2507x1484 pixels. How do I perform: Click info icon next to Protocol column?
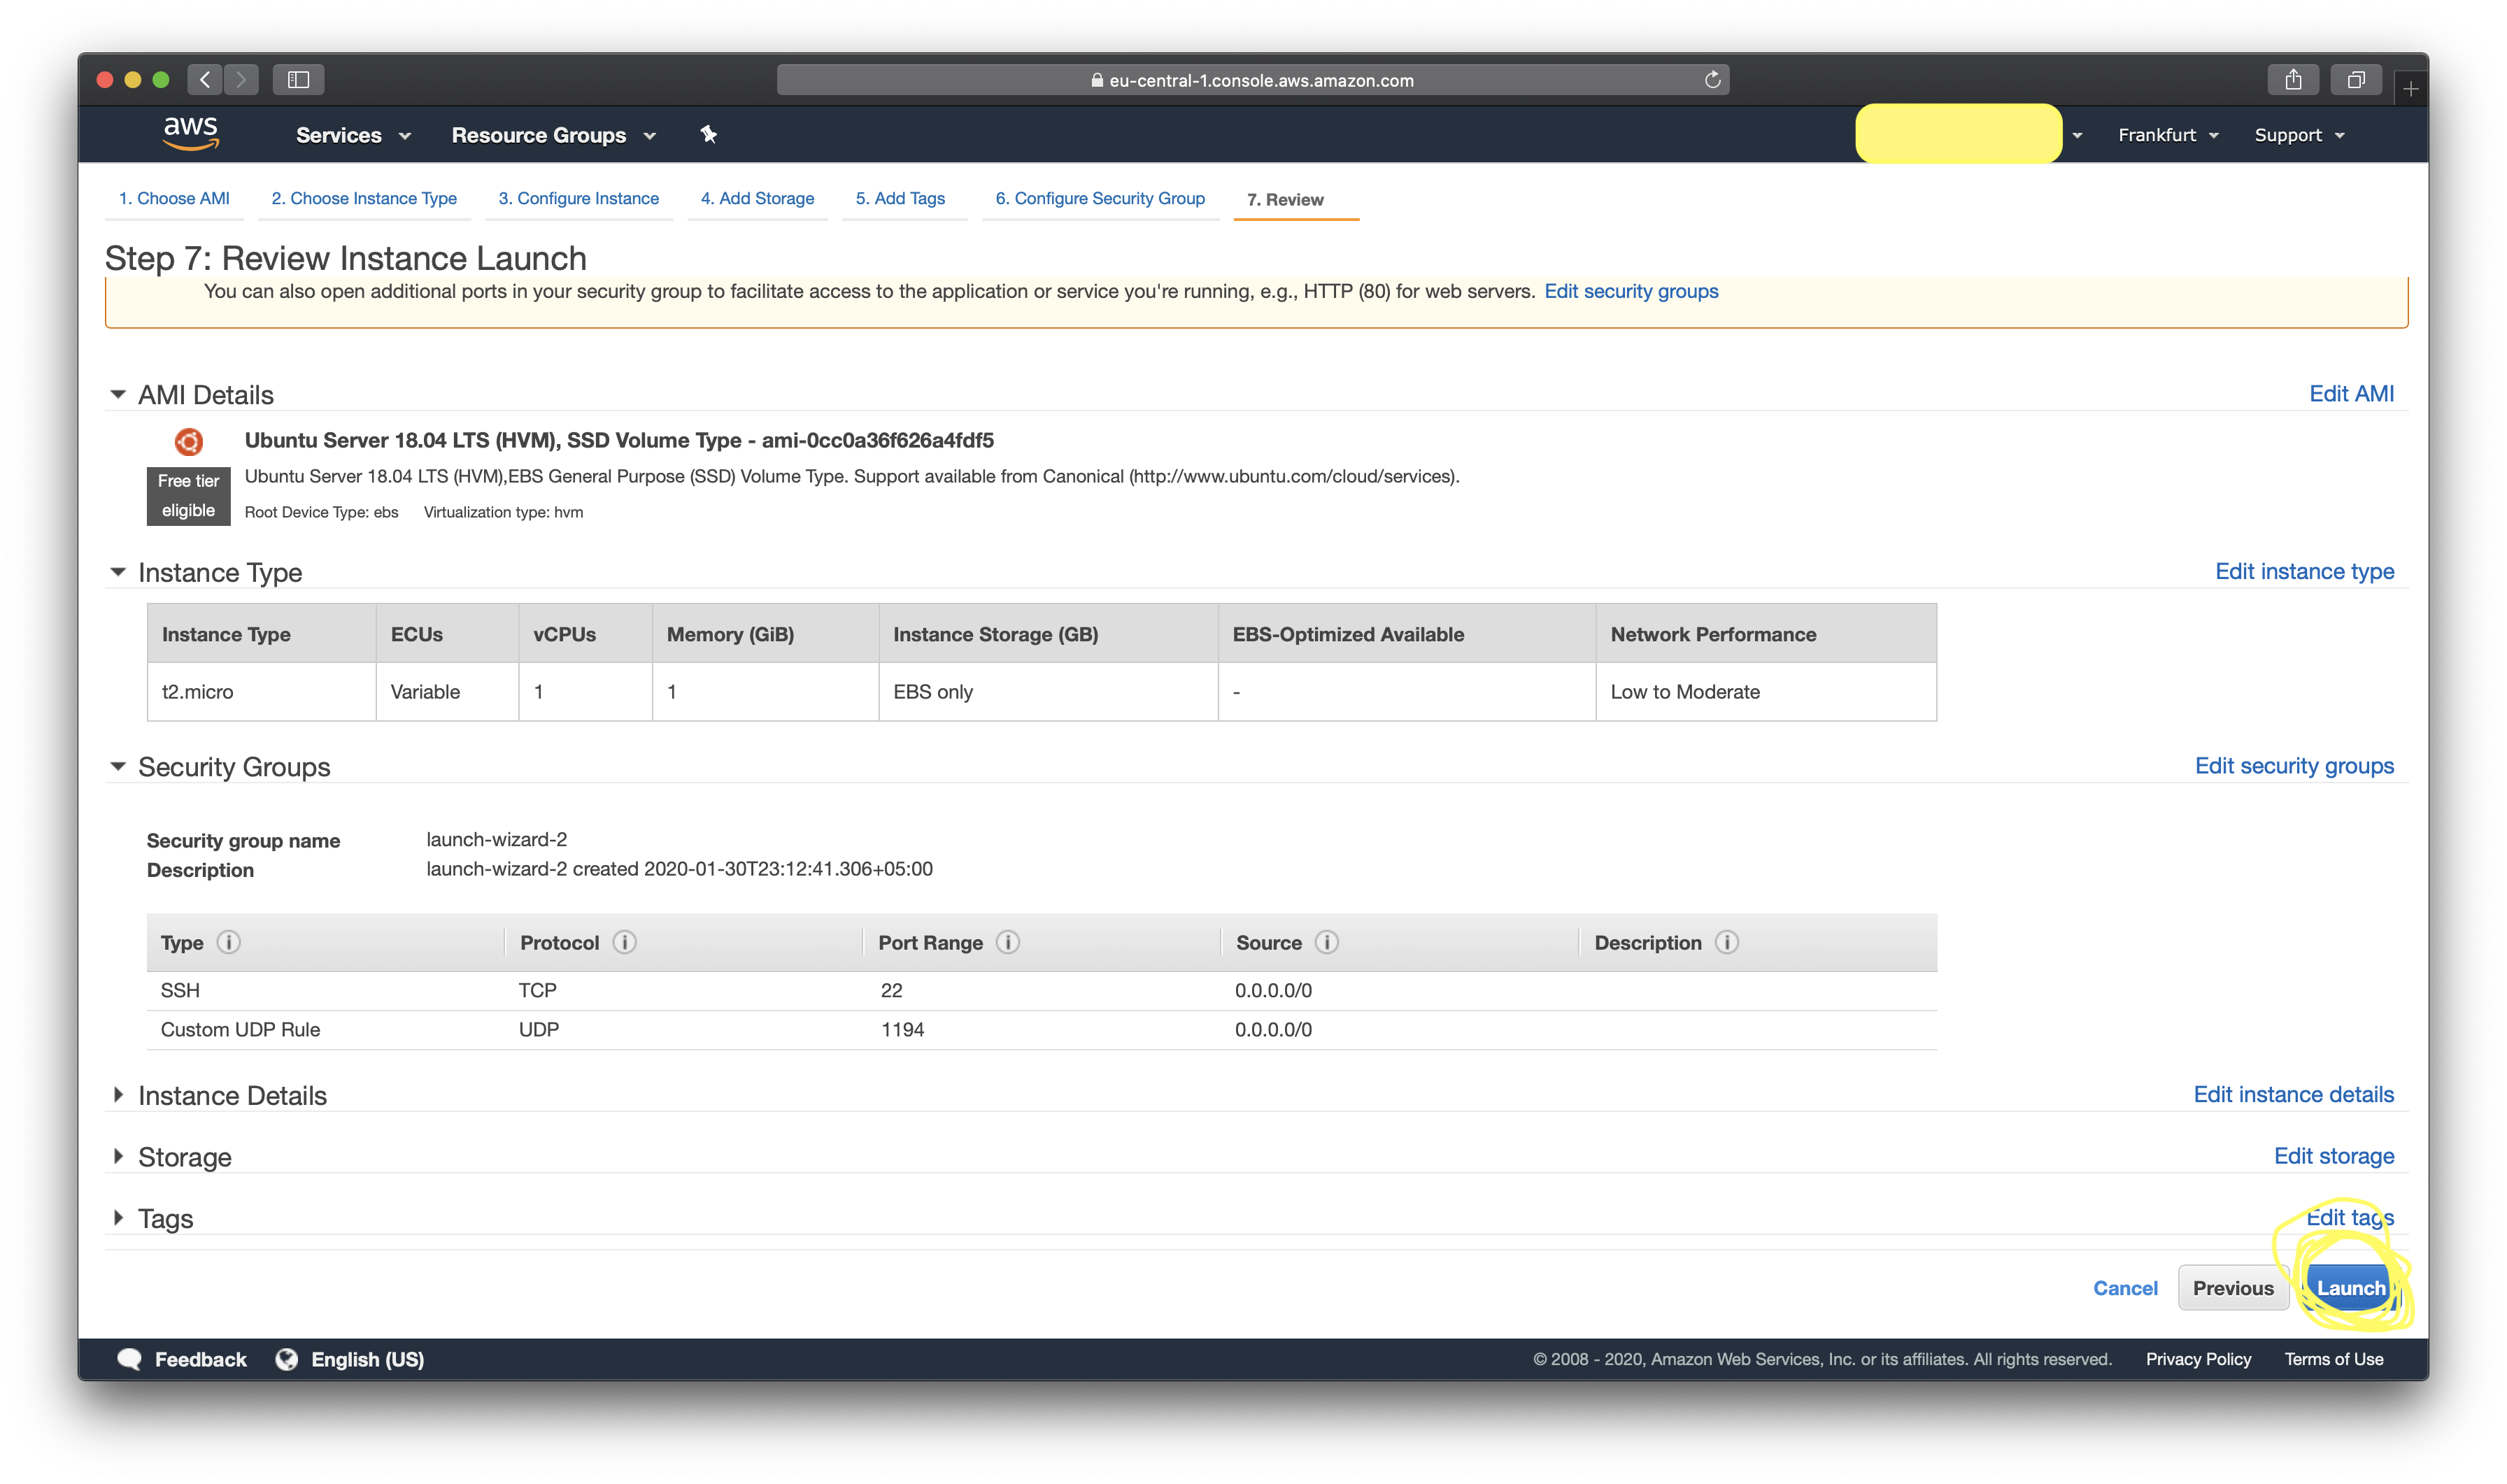coord(625,942)
